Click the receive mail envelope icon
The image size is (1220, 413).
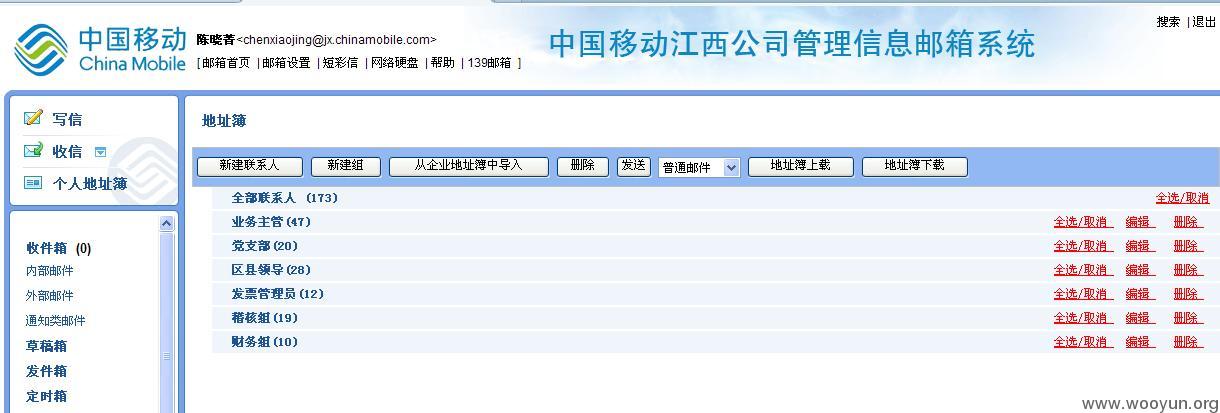click(34, 151)
